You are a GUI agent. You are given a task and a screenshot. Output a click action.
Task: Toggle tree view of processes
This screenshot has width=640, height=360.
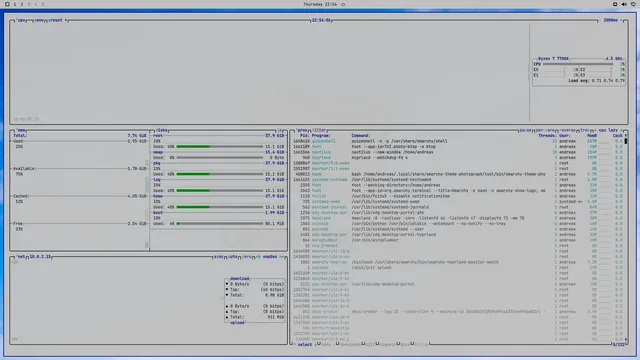point(584,130)
